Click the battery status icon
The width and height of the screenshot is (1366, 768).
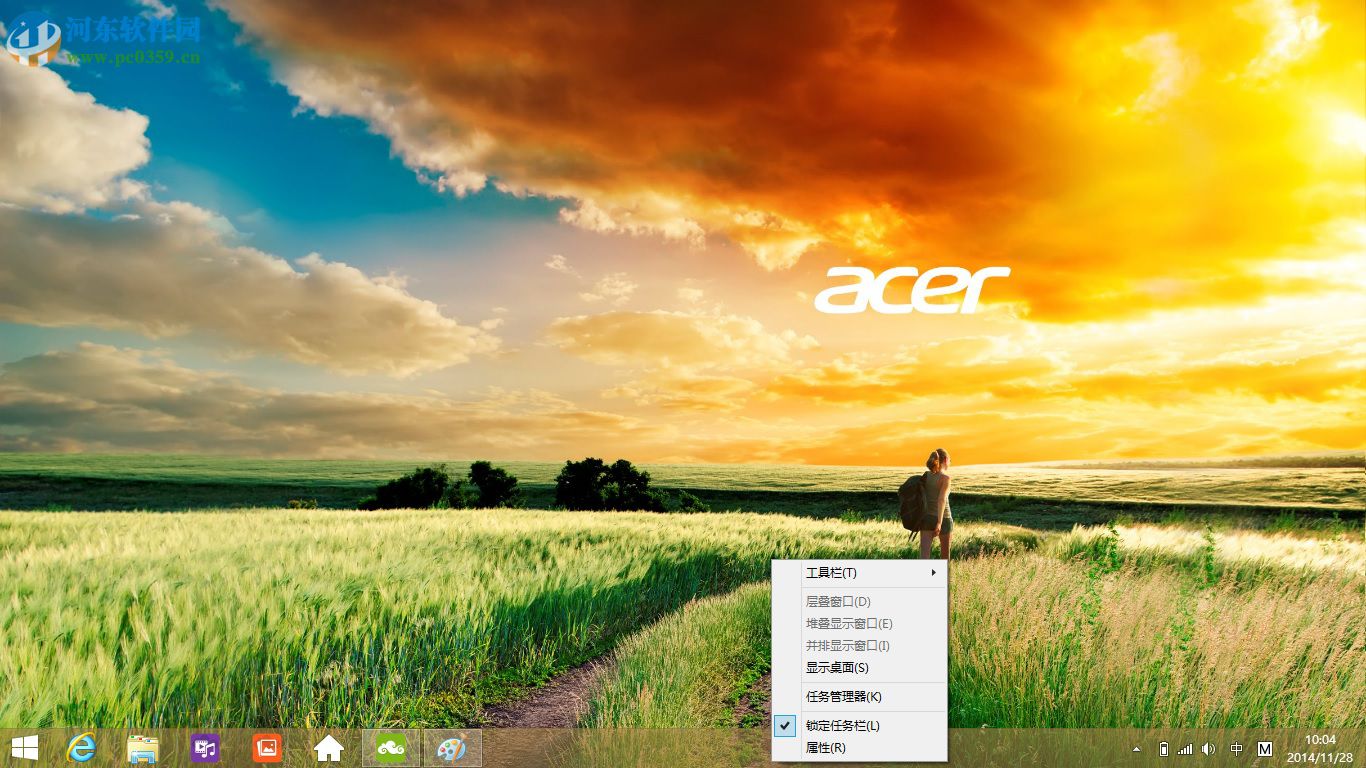click(1164, 749)
